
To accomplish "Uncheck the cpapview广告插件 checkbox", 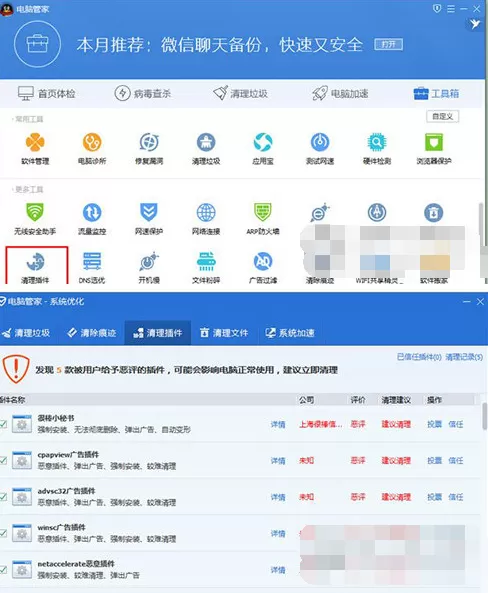I will click(3, 460).
